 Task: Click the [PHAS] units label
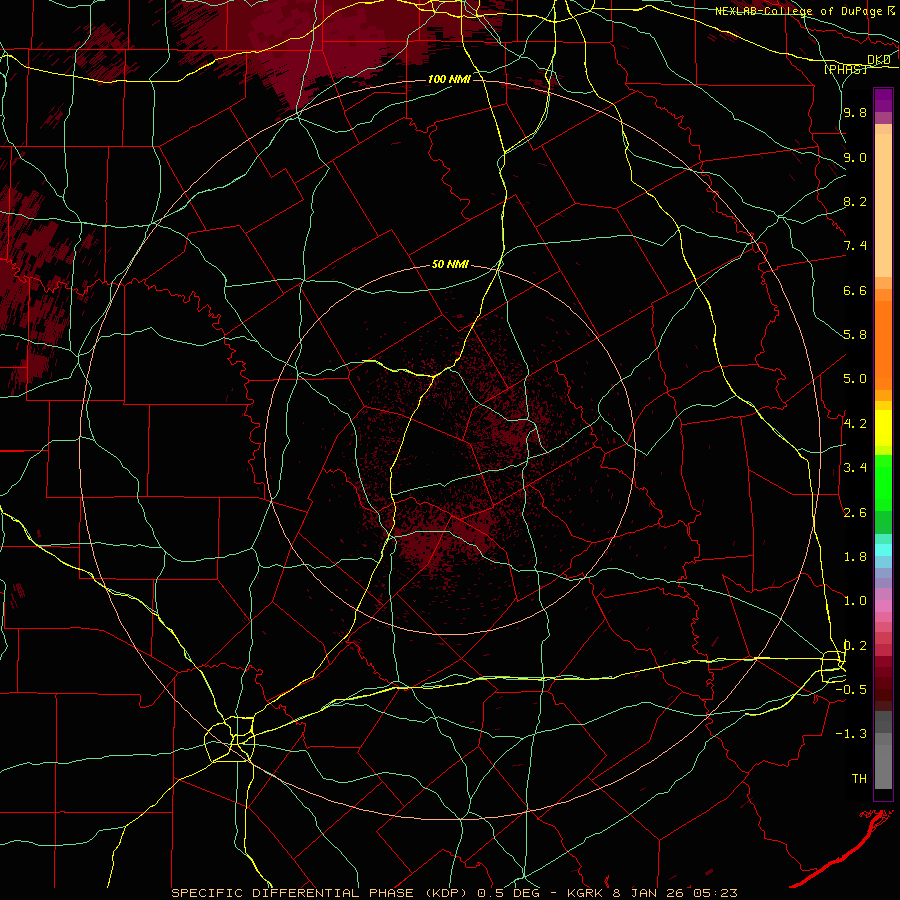tap(845, 70)
